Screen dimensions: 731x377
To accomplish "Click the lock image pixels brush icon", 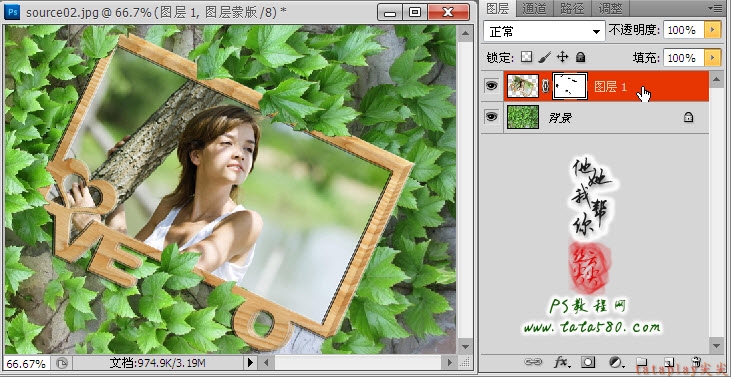I will pos(544,57).
